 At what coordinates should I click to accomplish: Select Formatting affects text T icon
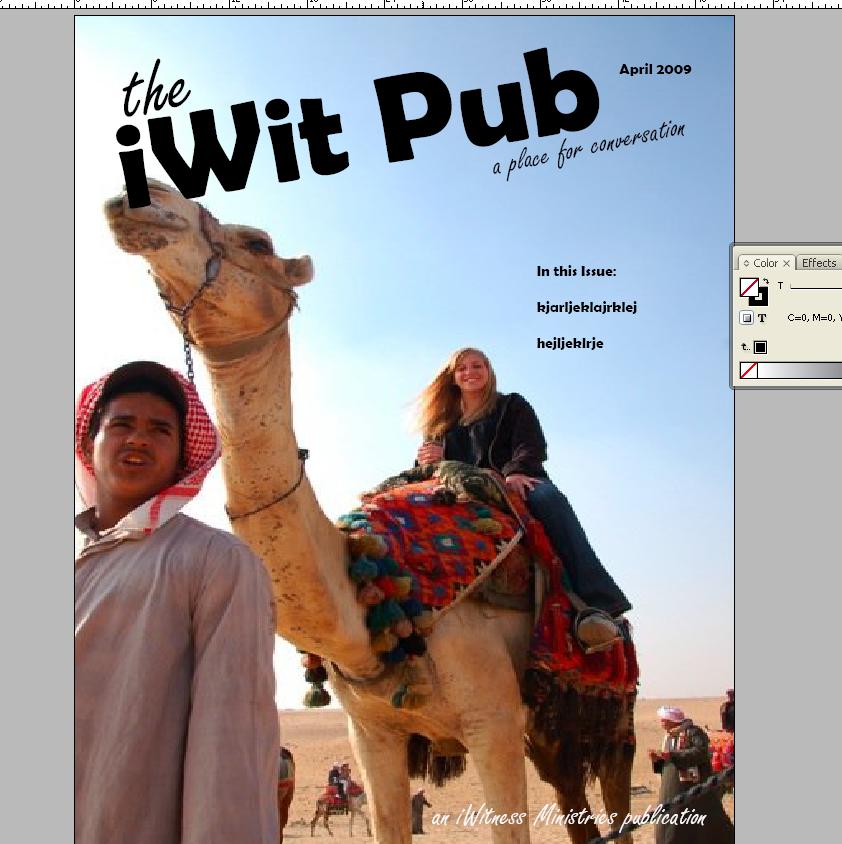click(761, 318)
